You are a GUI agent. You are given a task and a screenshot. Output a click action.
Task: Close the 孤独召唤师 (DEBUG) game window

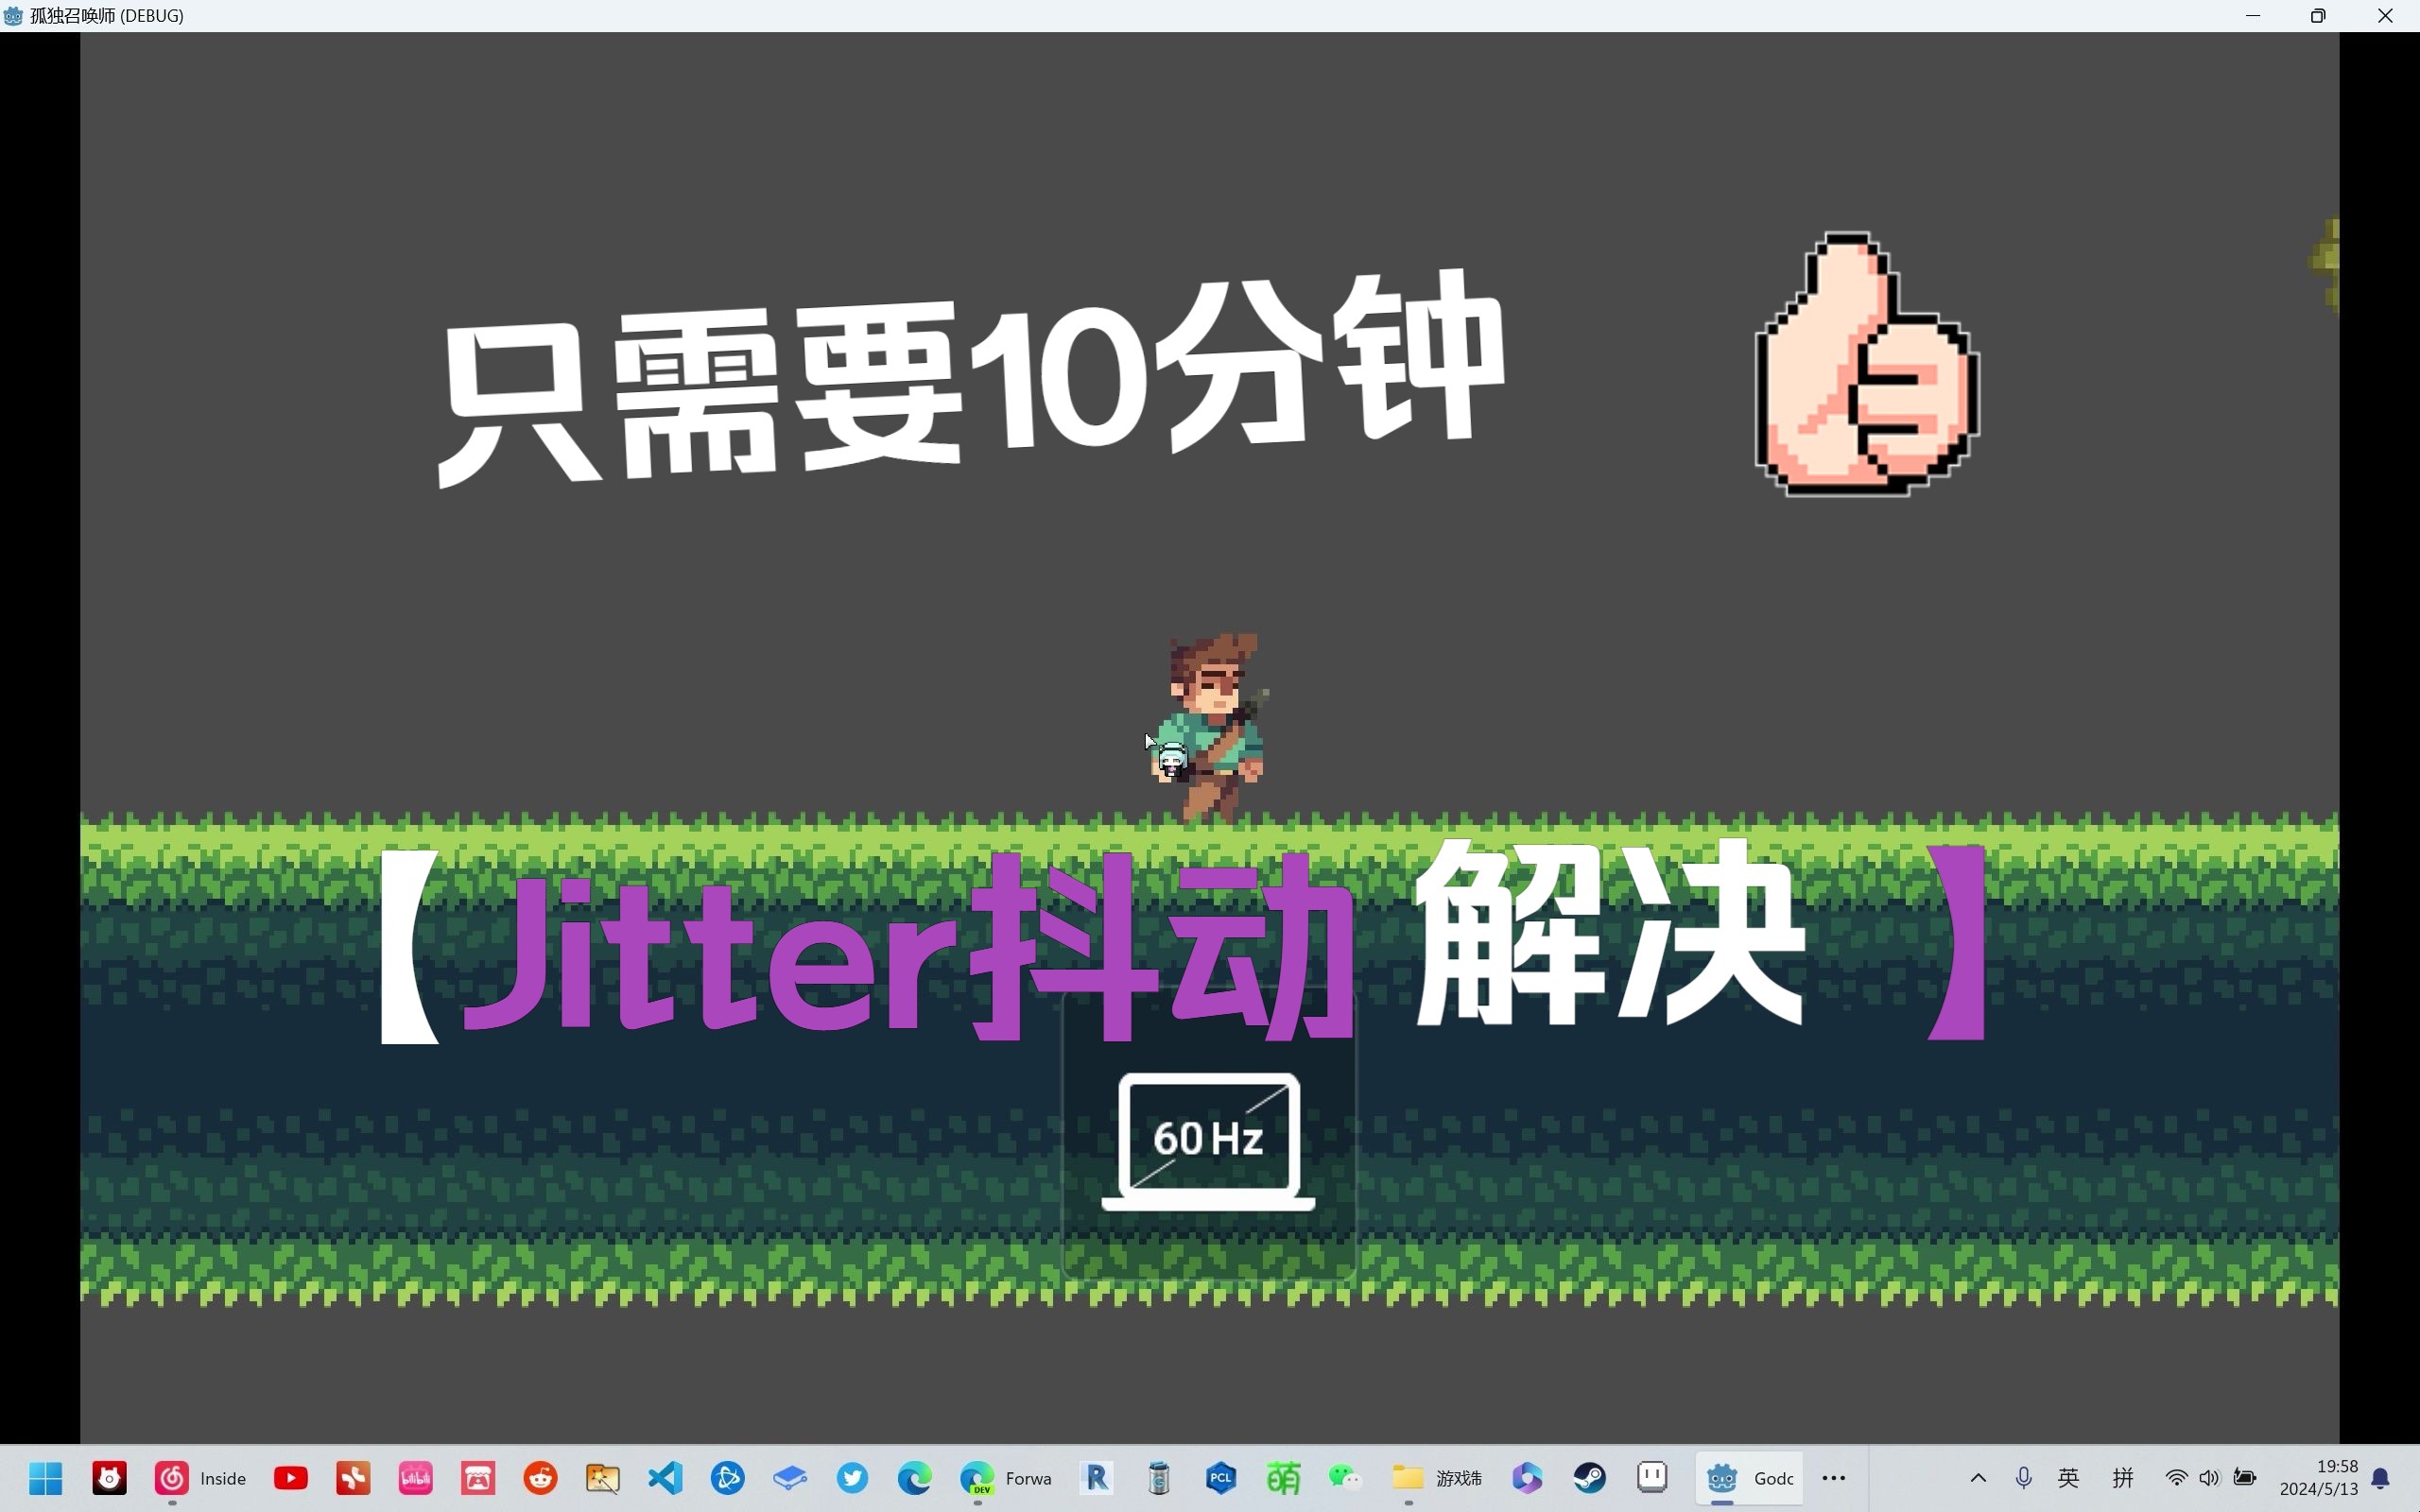click(x=2385, y=16)
